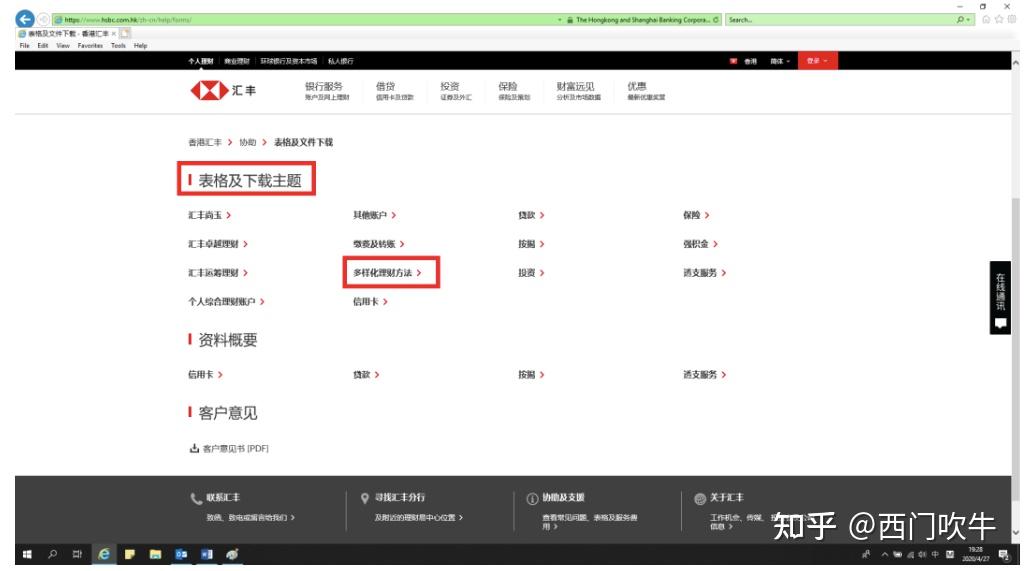Click the 香港汇丰 breadcrumb link

[x=204, y=142]
